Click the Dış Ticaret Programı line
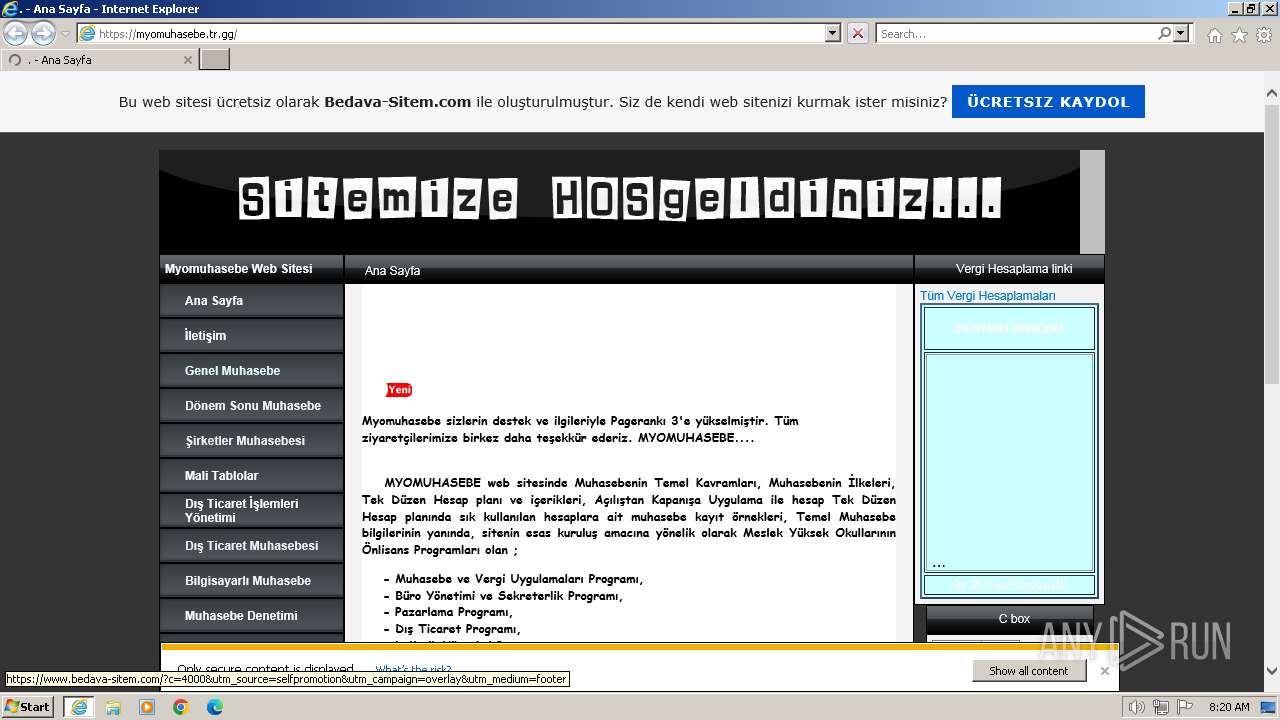The image size is (1280, 720). (x=452, y=629)
